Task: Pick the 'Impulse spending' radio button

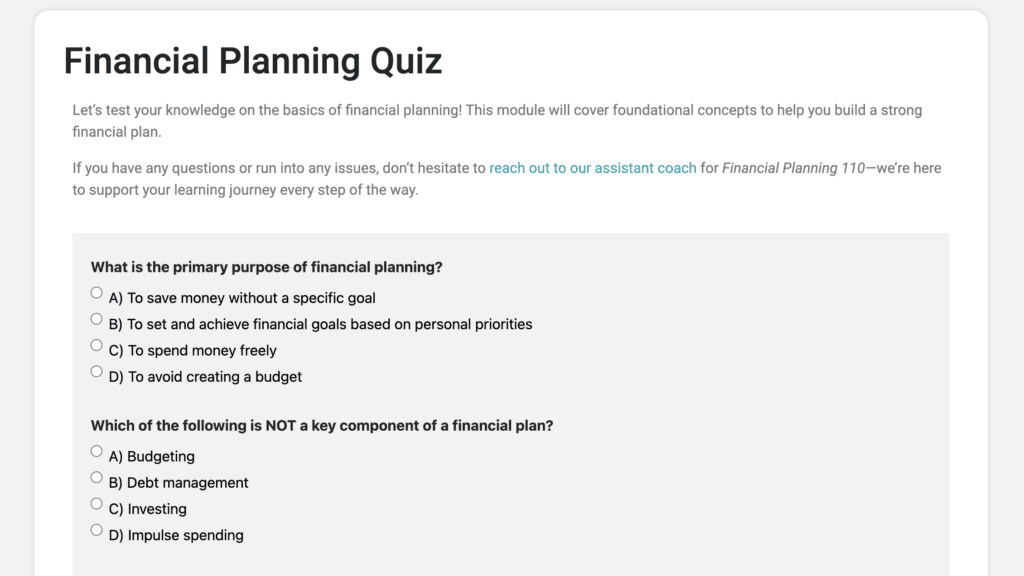Action: (x=97, y=530)
